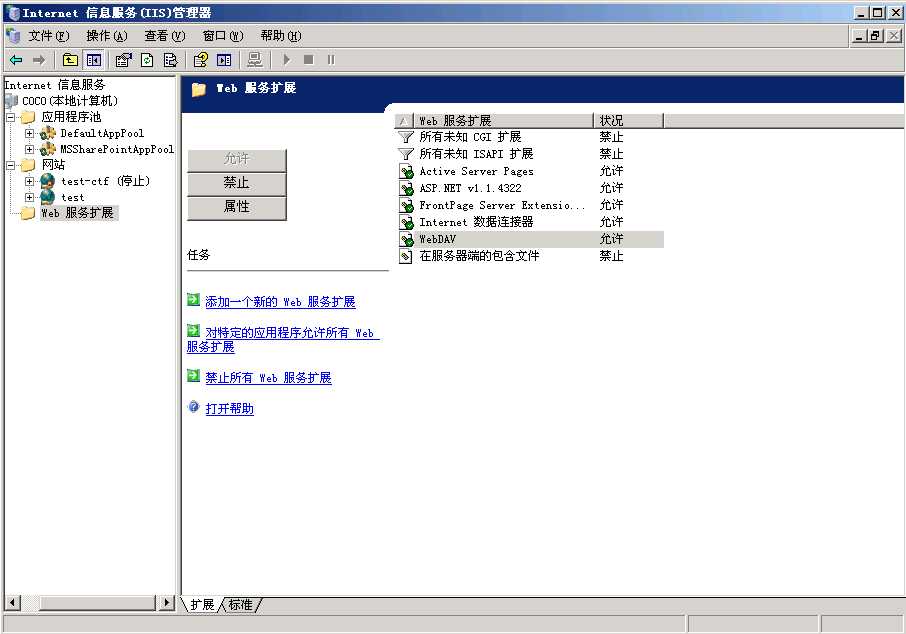This screenshot has height=634, width=906.
Task: Click the Help toolbar icon
Action: click(200, 60)
